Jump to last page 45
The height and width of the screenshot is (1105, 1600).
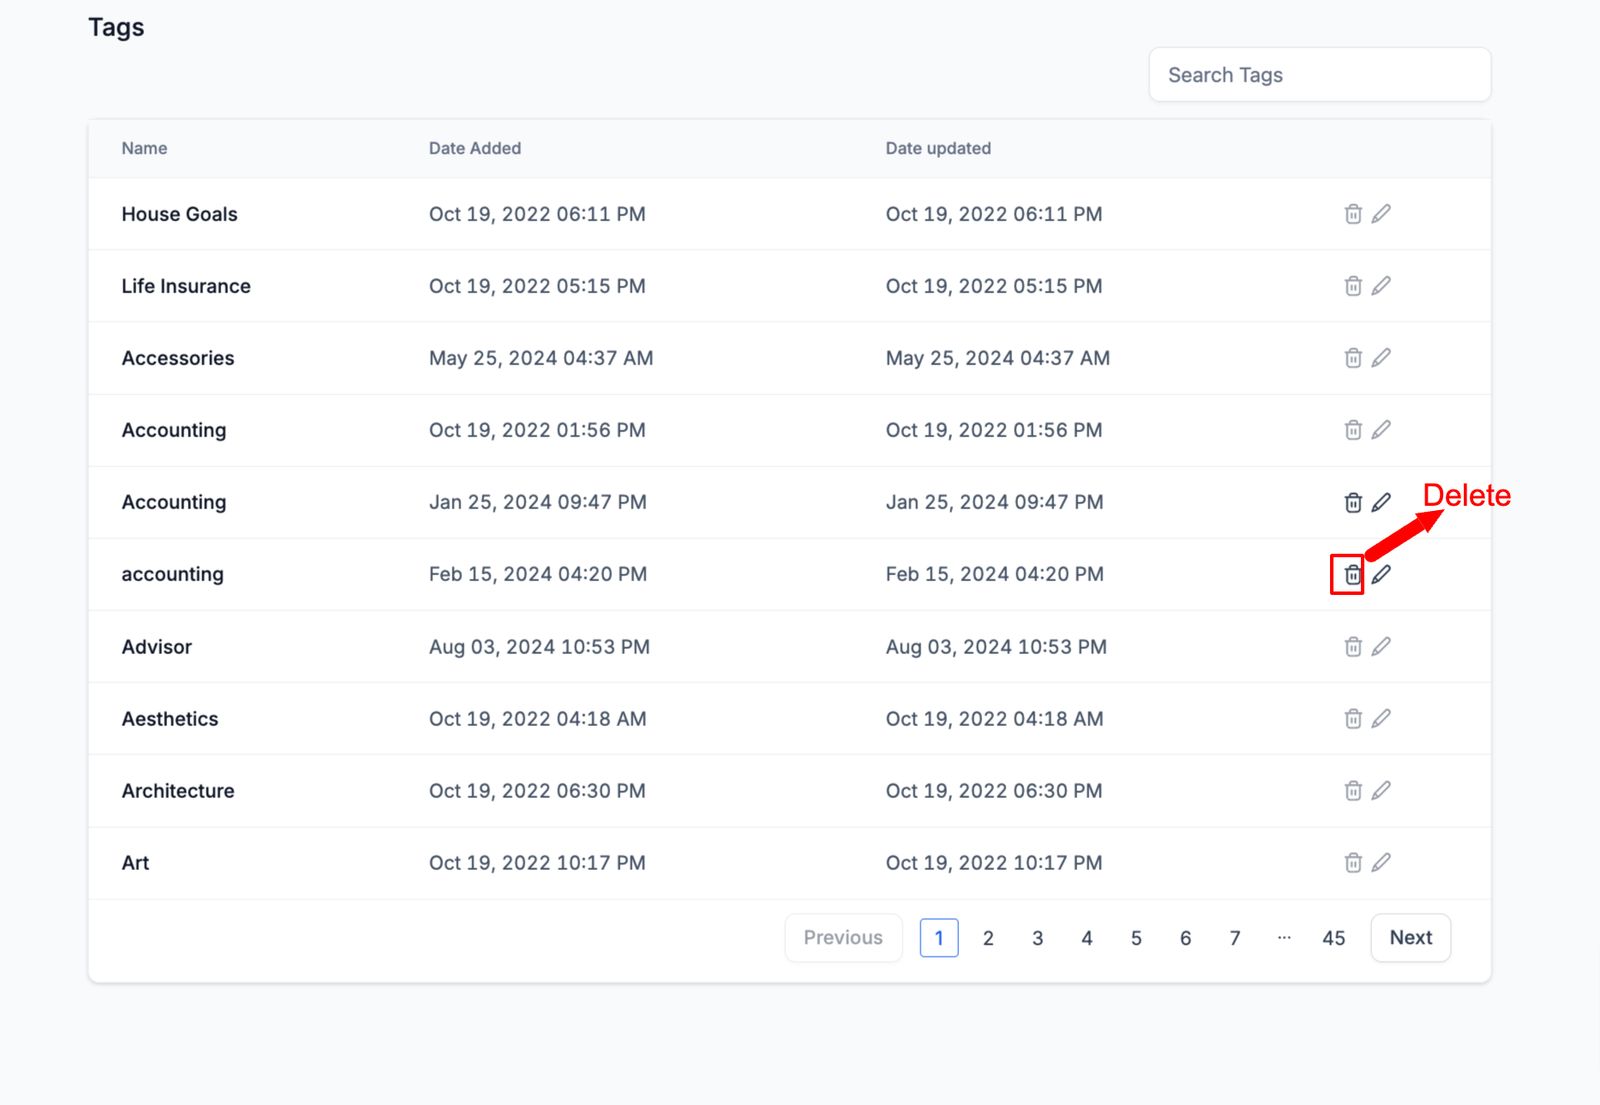[1333, 938]
